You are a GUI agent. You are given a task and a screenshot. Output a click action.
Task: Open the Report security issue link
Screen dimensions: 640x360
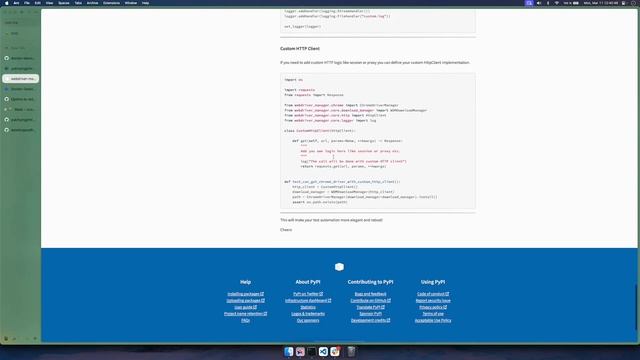(x=433, y=300)
